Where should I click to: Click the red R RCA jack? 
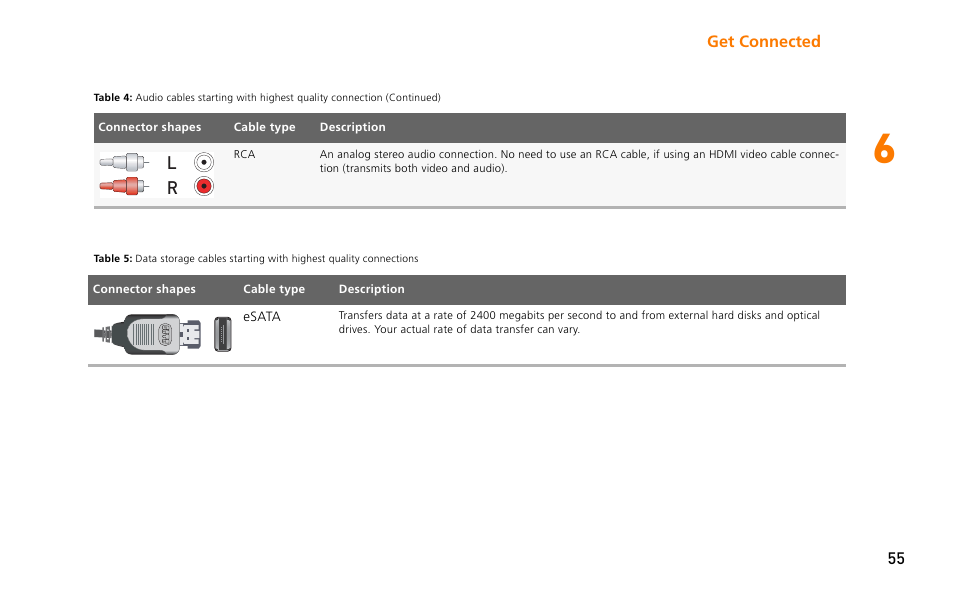[204, 186]
